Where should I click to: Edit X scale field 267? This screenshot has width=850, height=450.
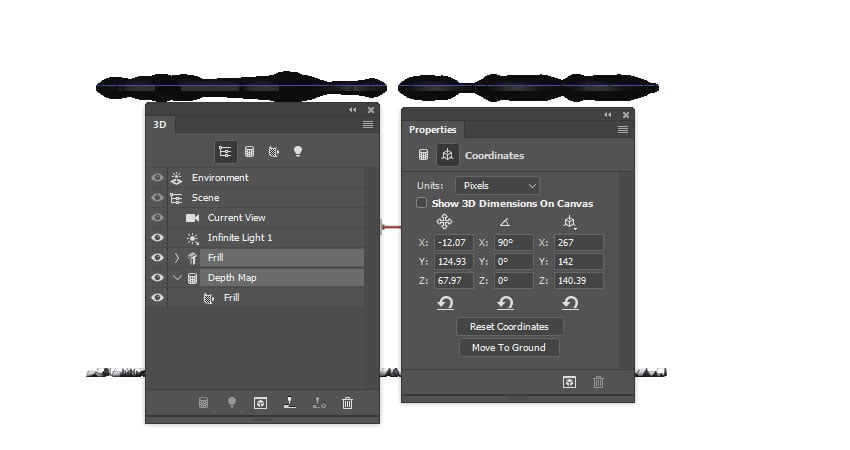coord(579,243)
